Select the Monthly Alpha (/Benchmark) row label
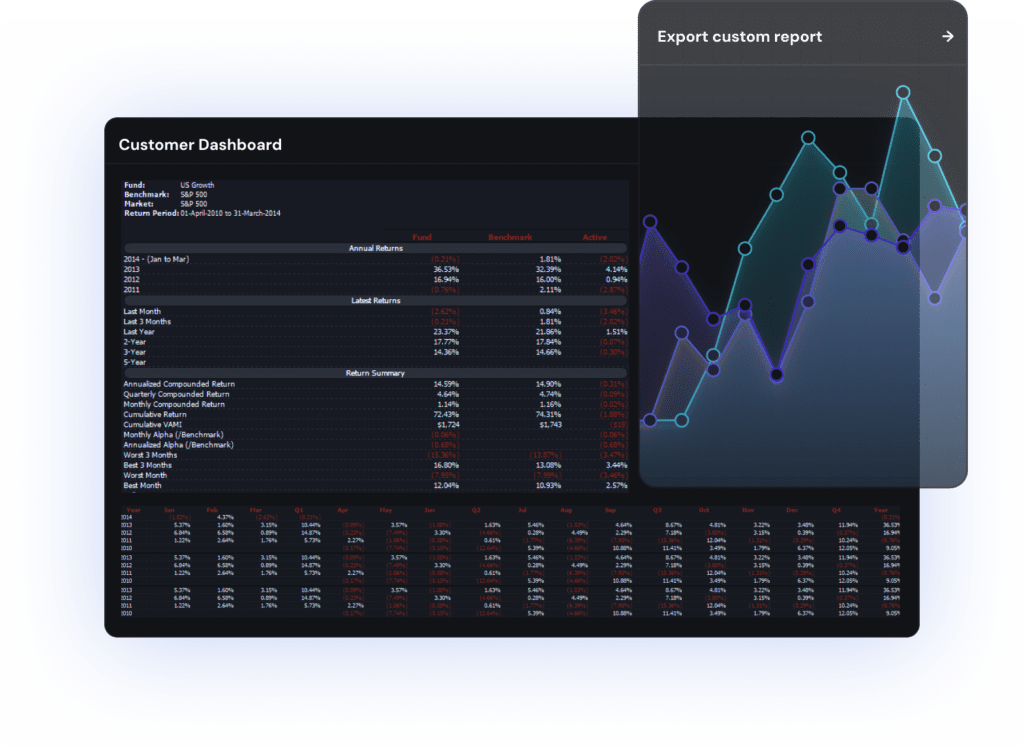 tap(173, 434)
